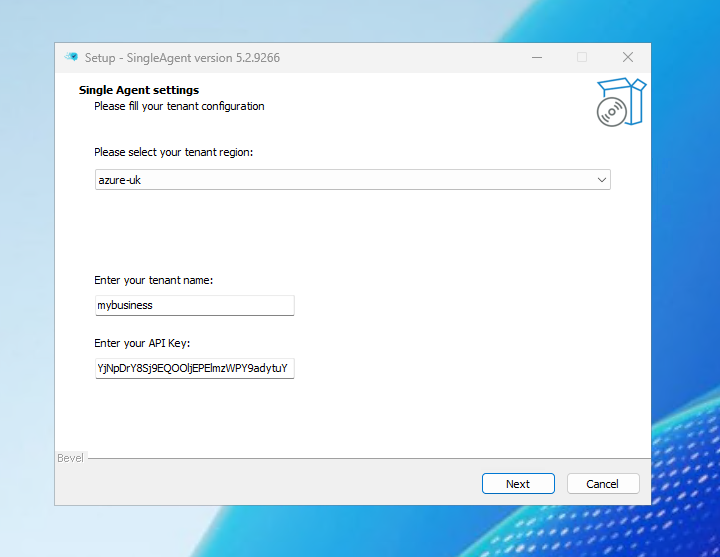Click the 'Single Agent settings' heading
Image resolution: width=720 pixels, height=557 pixels.
tap(139, 90)
